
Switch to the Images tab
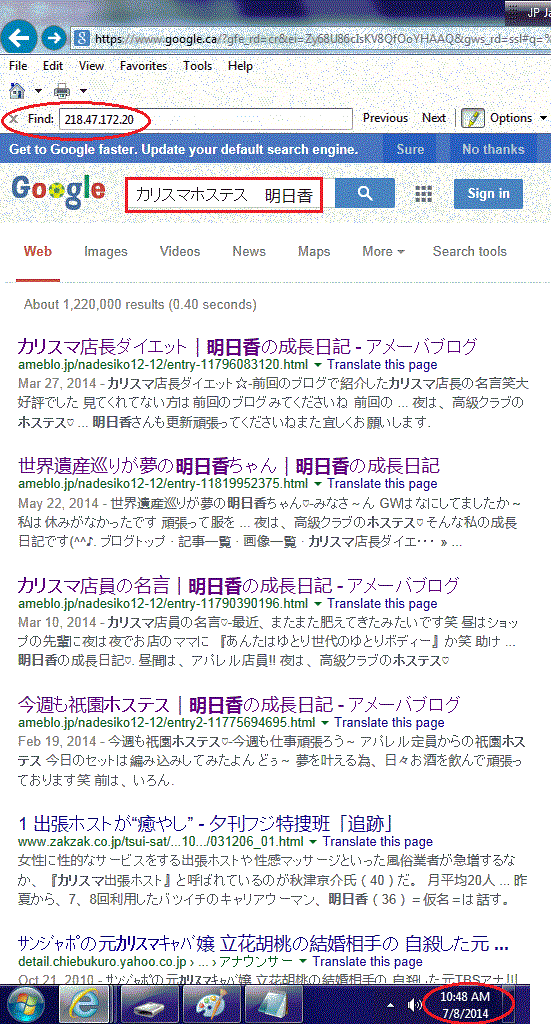tap(106, 251)
